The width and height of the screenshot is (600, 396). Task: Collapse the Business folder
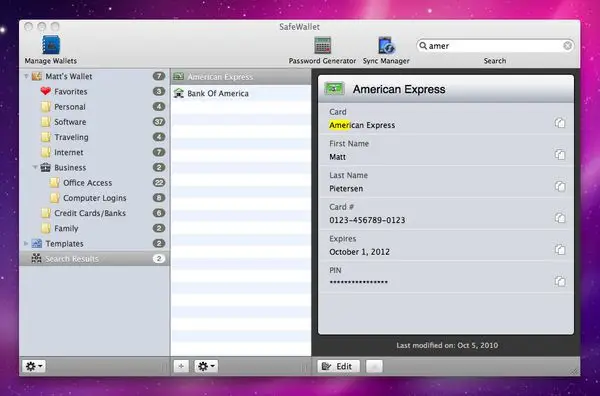tap(35, 167)
